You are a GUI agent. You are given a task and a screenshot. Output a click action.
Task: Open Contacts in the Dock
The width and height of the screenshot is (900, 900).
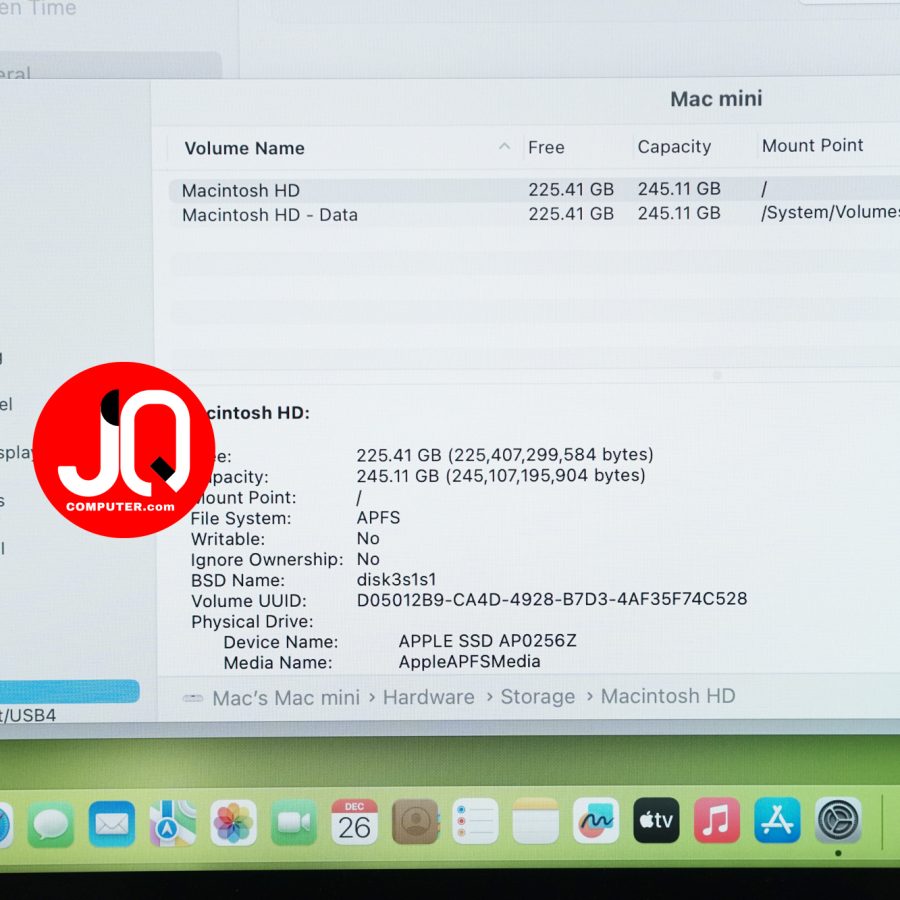(415, 822)
